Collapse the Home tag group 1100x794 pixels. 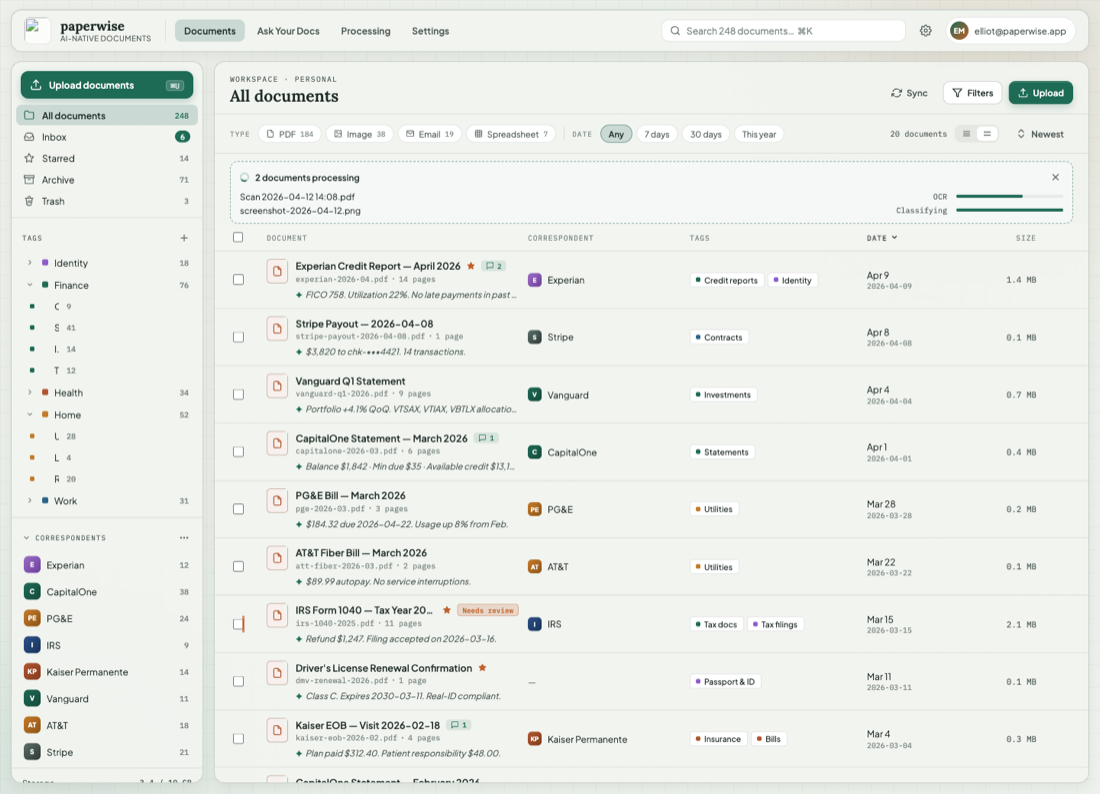(29, 415)
